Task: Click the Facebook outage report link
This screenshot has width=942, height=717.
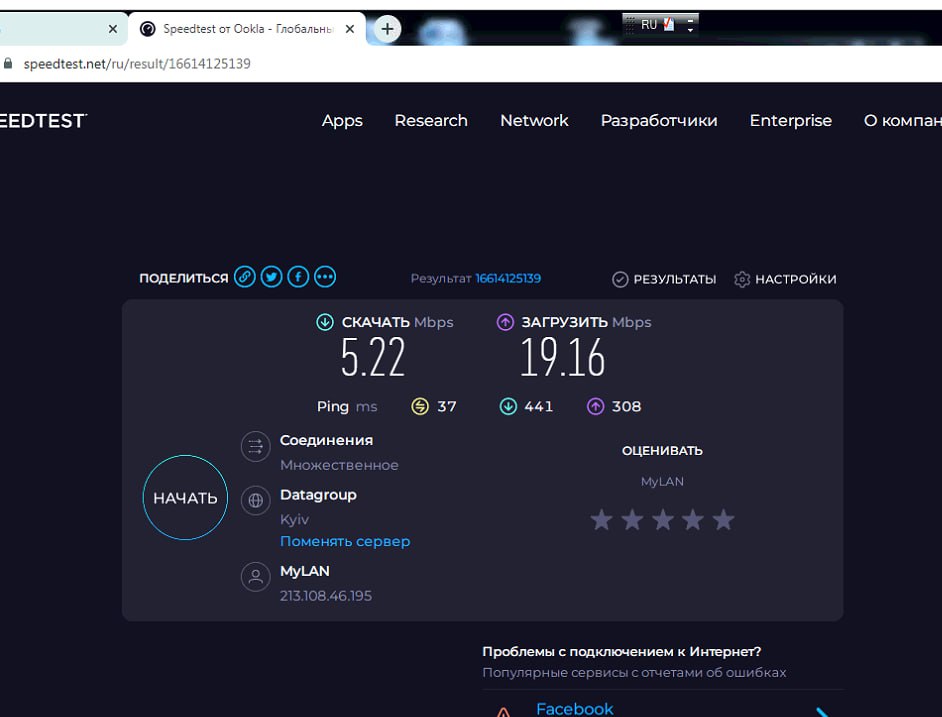Action: pyautogui.click(x=575, y=709)
